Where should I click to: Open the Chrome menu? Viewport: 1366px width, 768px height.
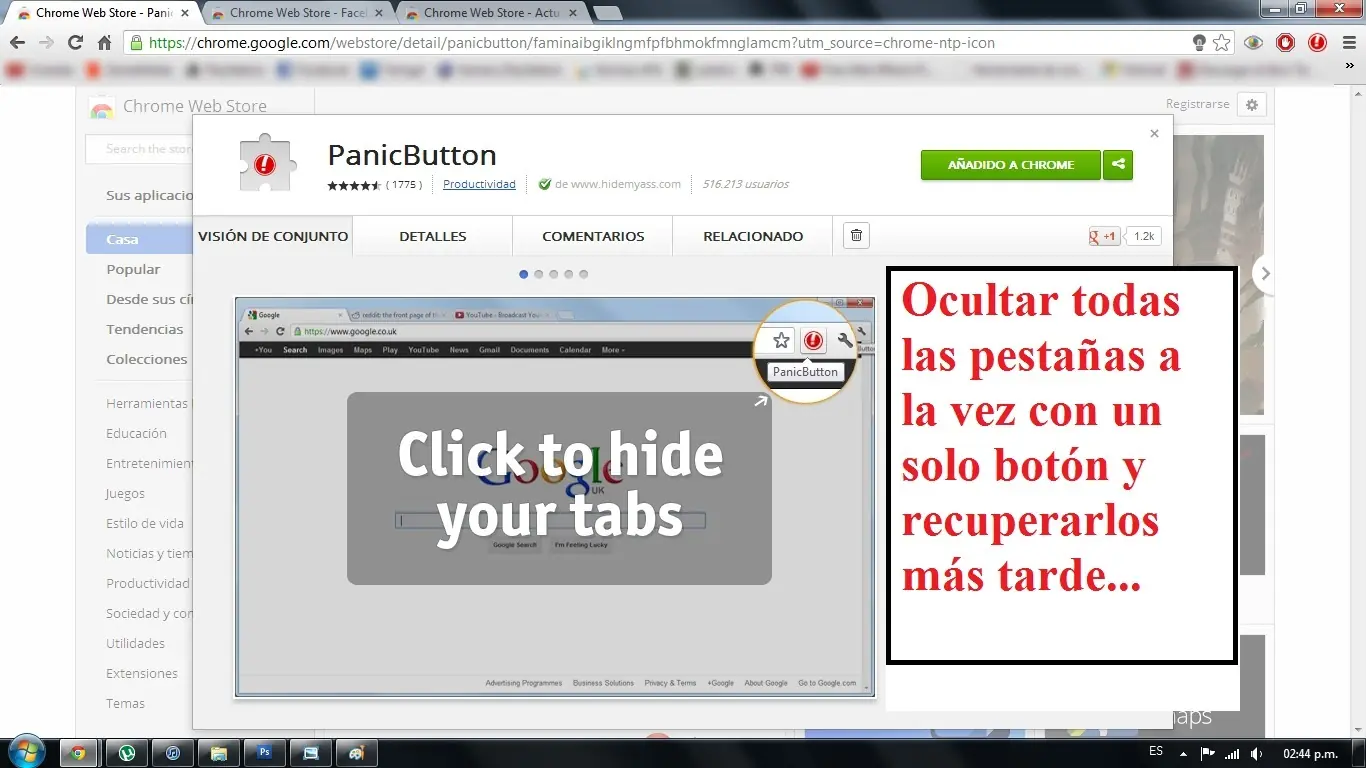(x=1349, y=43)
